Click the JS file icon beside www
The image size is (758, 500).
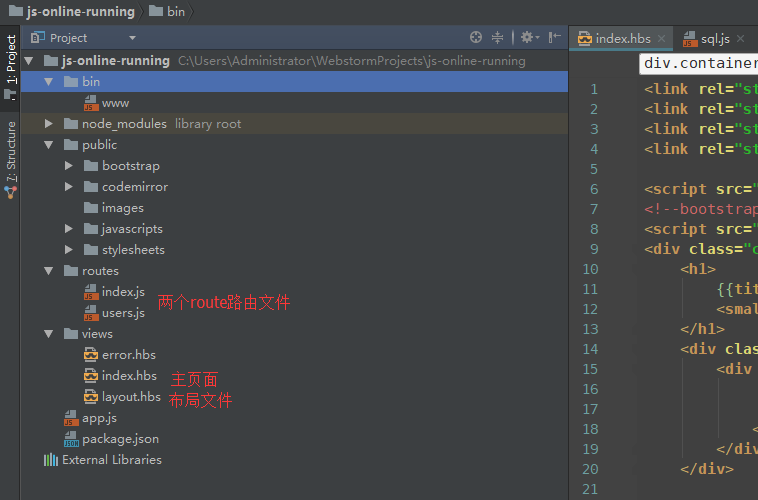click(x=91, y=103)
